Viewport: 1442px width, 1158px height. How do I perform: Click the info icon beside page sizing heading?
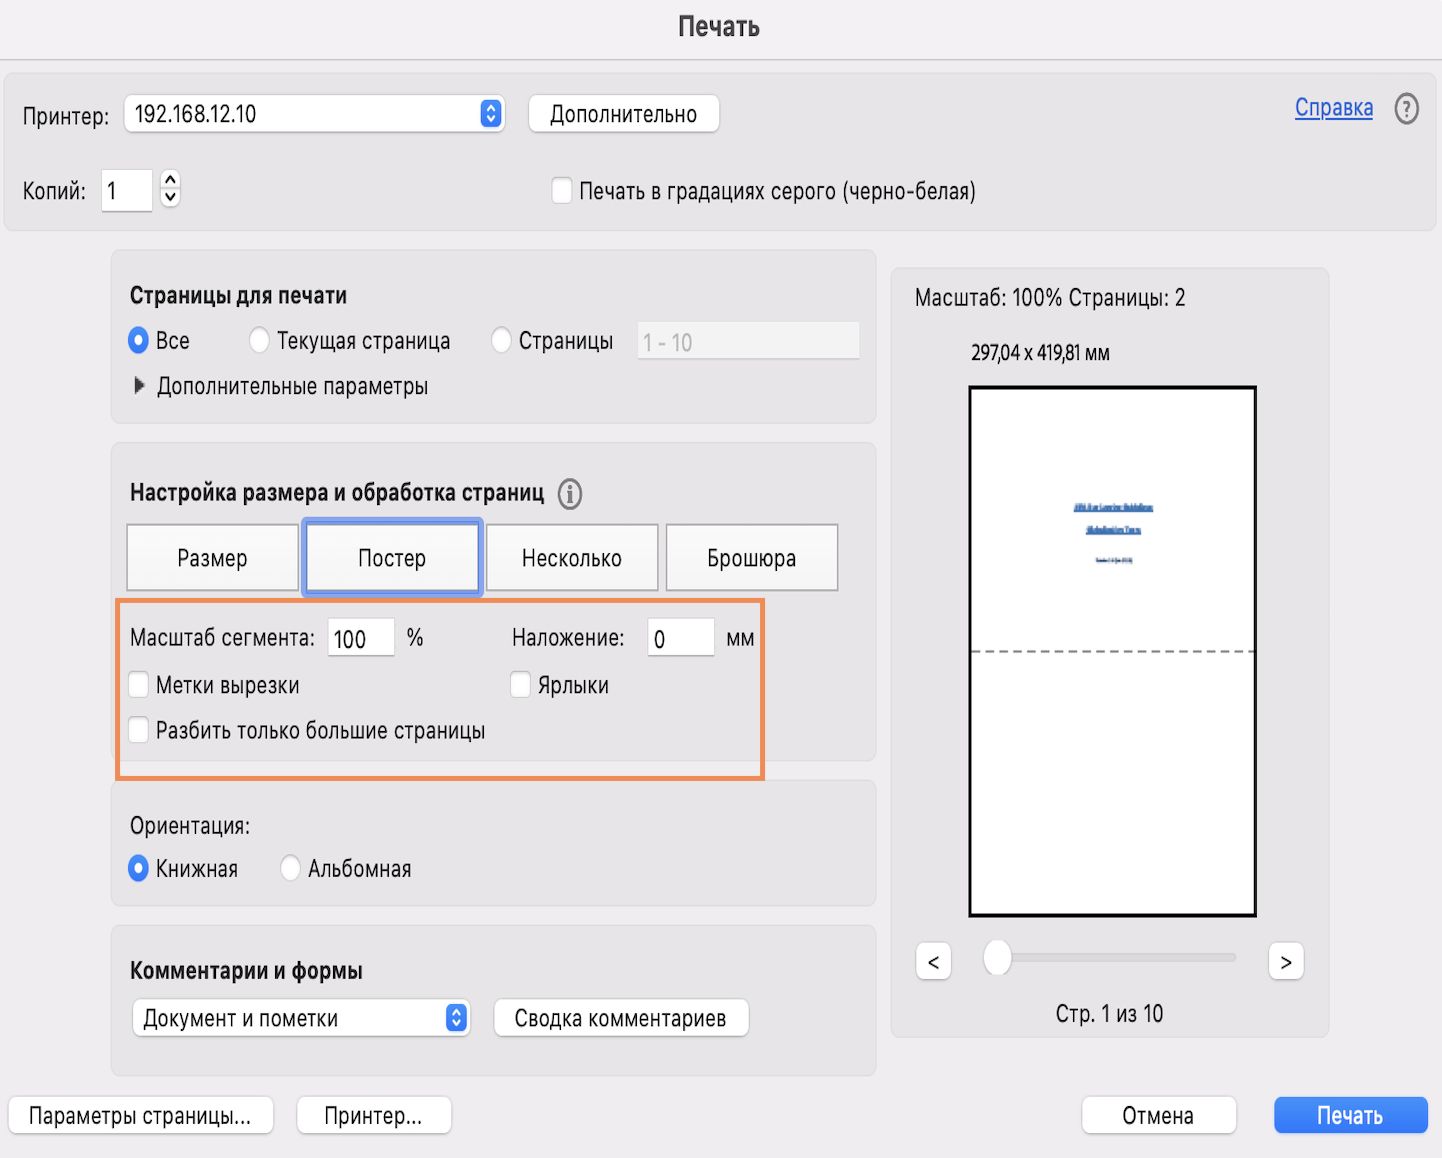[570, 493]
